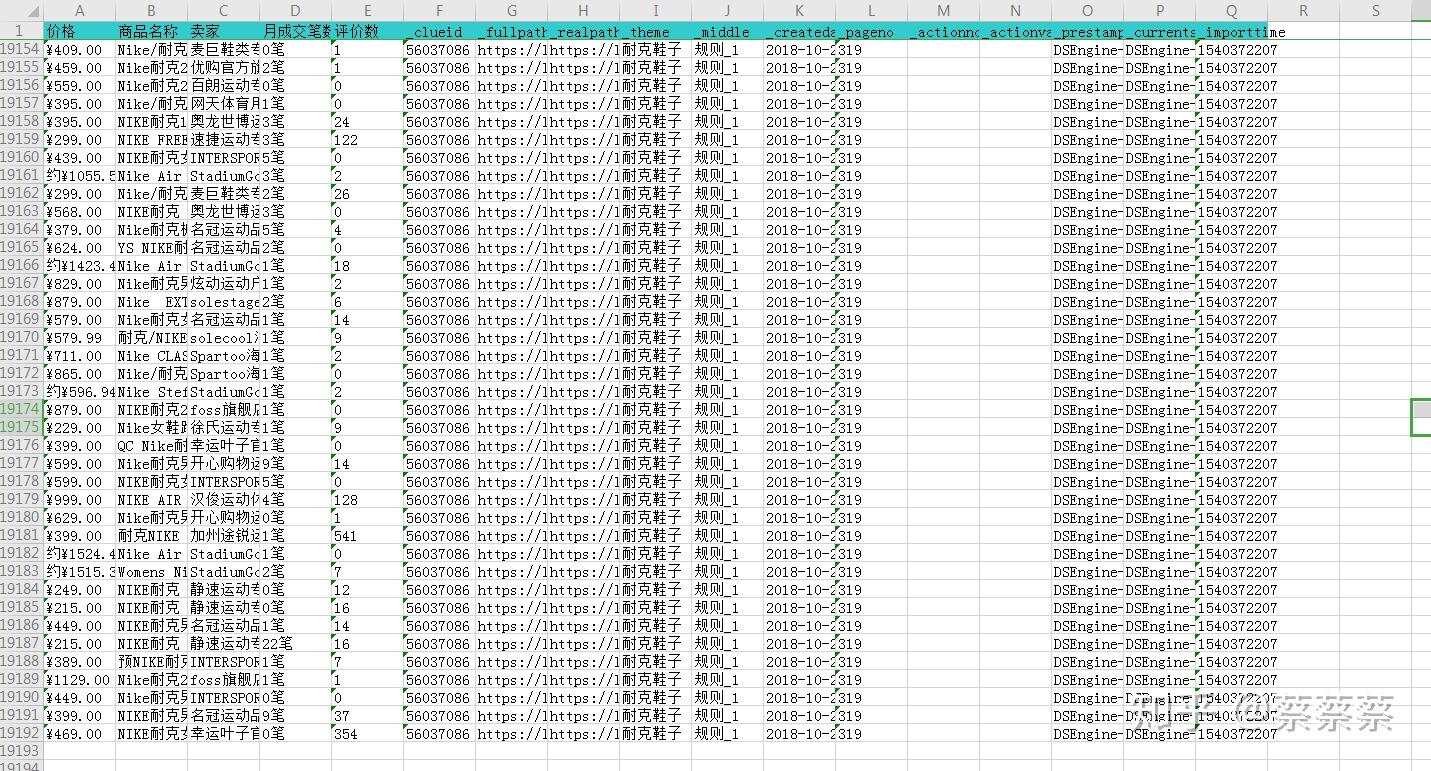The width and height of the screenshot is (1431, 771).
Task: Select the price cell ¥829.00
Action: 80,284
